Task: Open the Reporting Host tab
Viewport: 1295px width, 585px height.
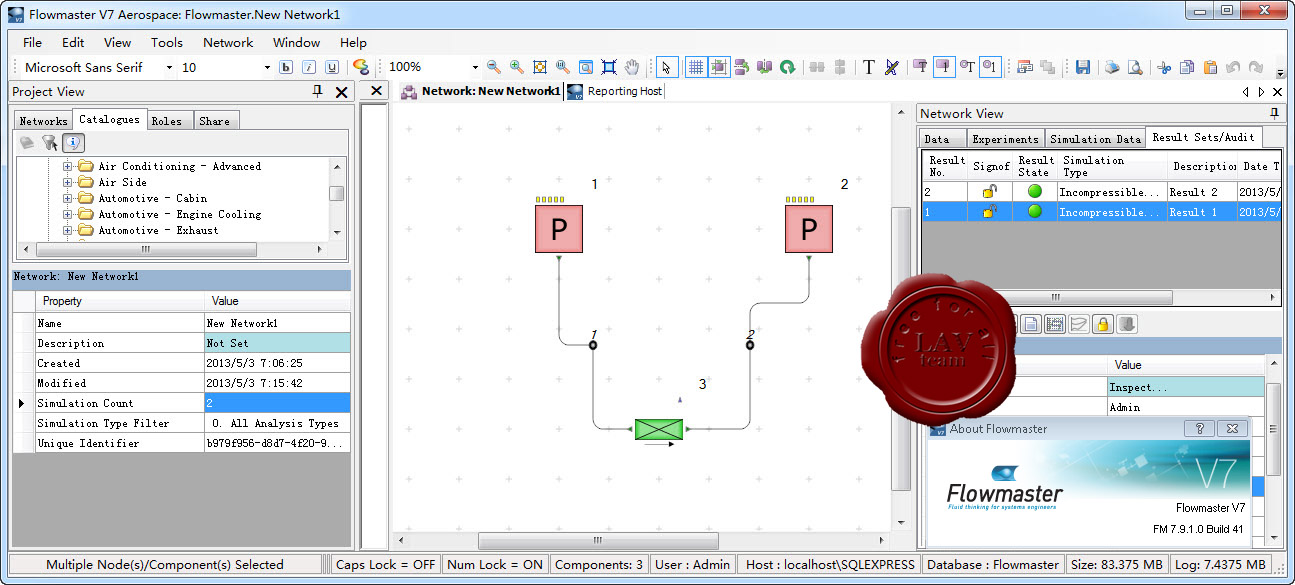Action: click(624, 91)
